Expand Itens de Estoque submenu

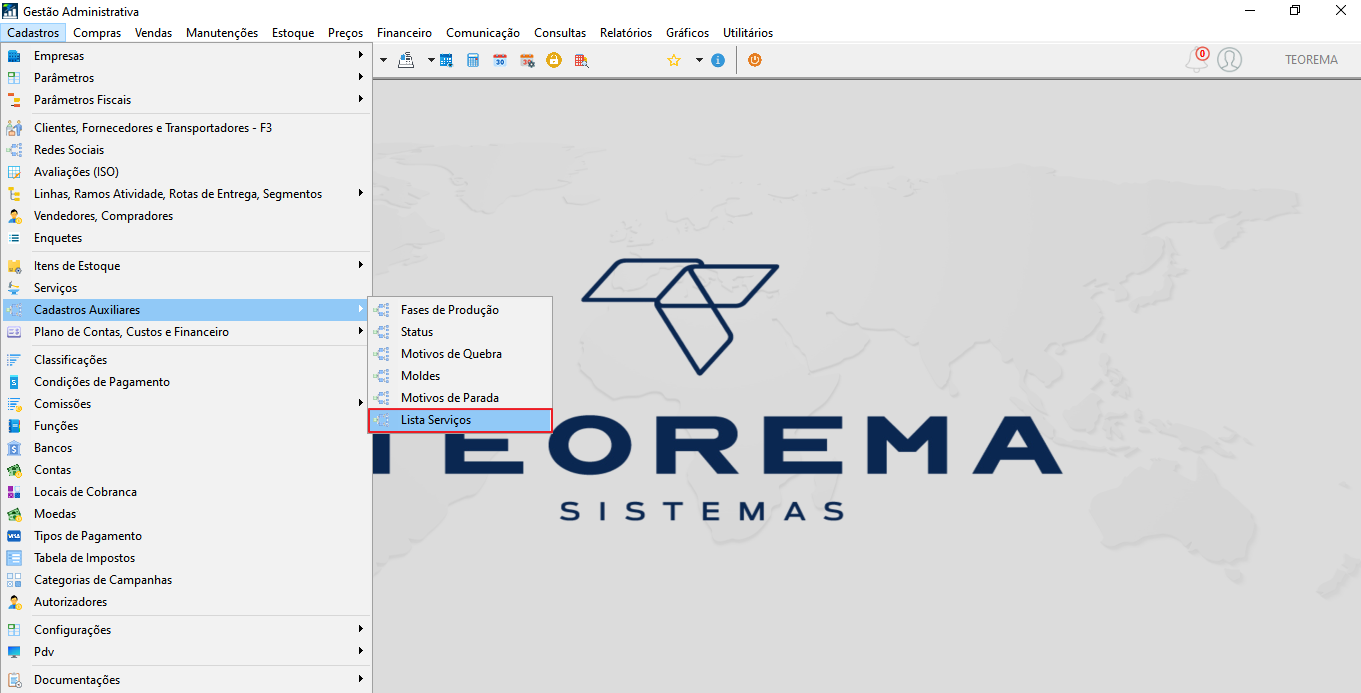186,266
